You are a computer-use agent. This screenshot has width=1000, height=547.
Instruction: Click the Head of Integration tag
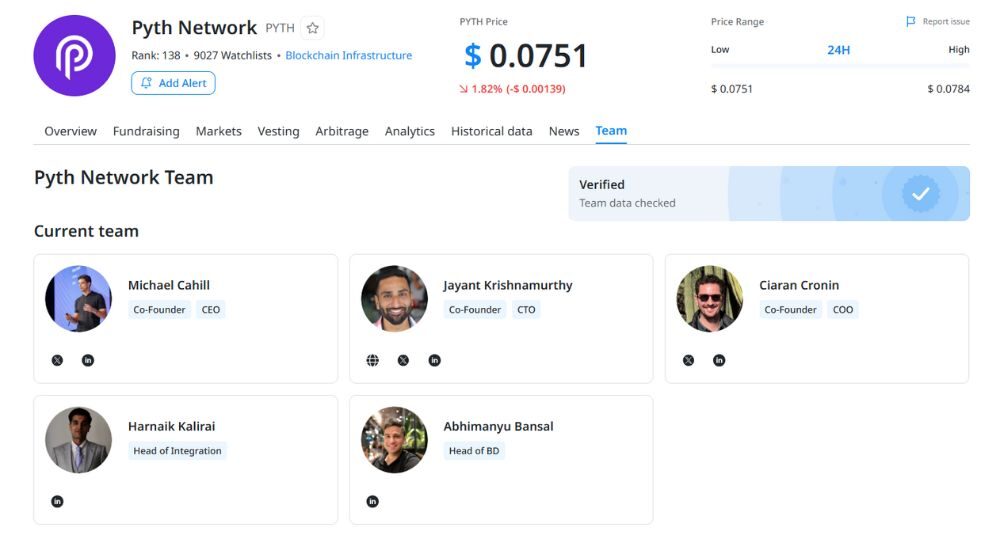pos(177,451)
